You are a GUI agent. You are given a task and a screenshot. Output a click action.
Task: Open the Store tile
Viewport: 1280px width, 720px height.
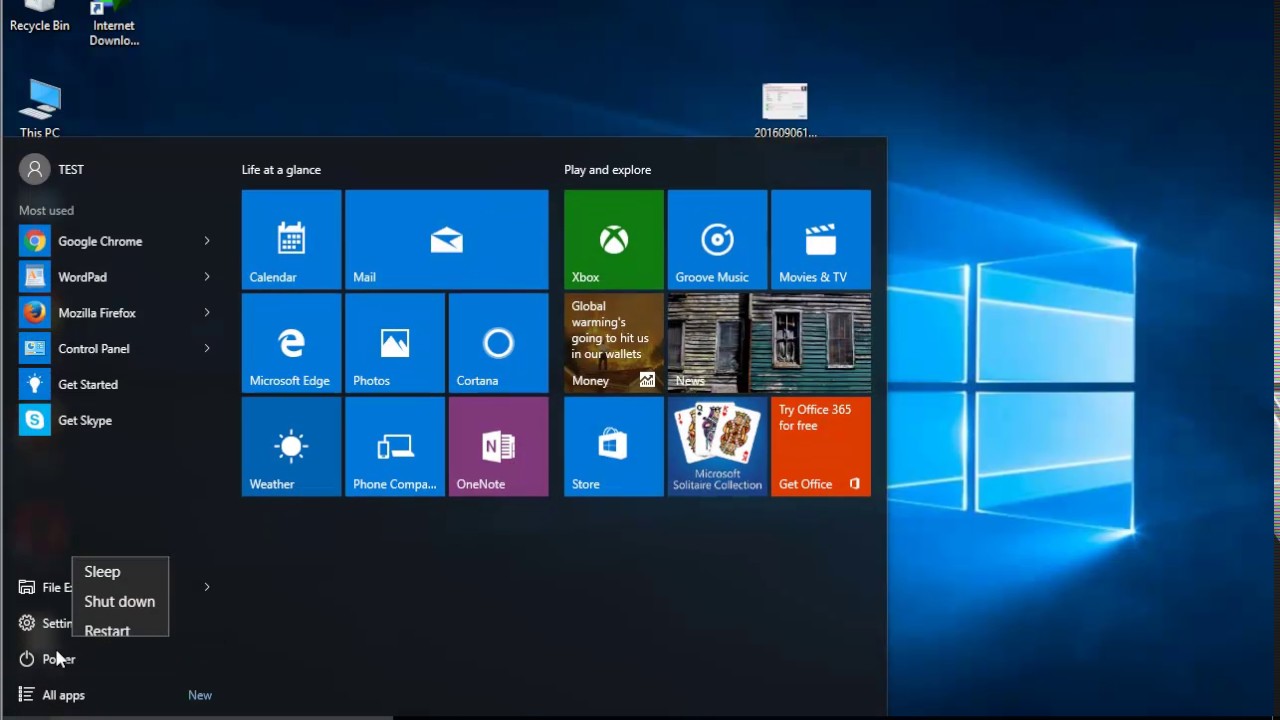(x=614, y=447)
